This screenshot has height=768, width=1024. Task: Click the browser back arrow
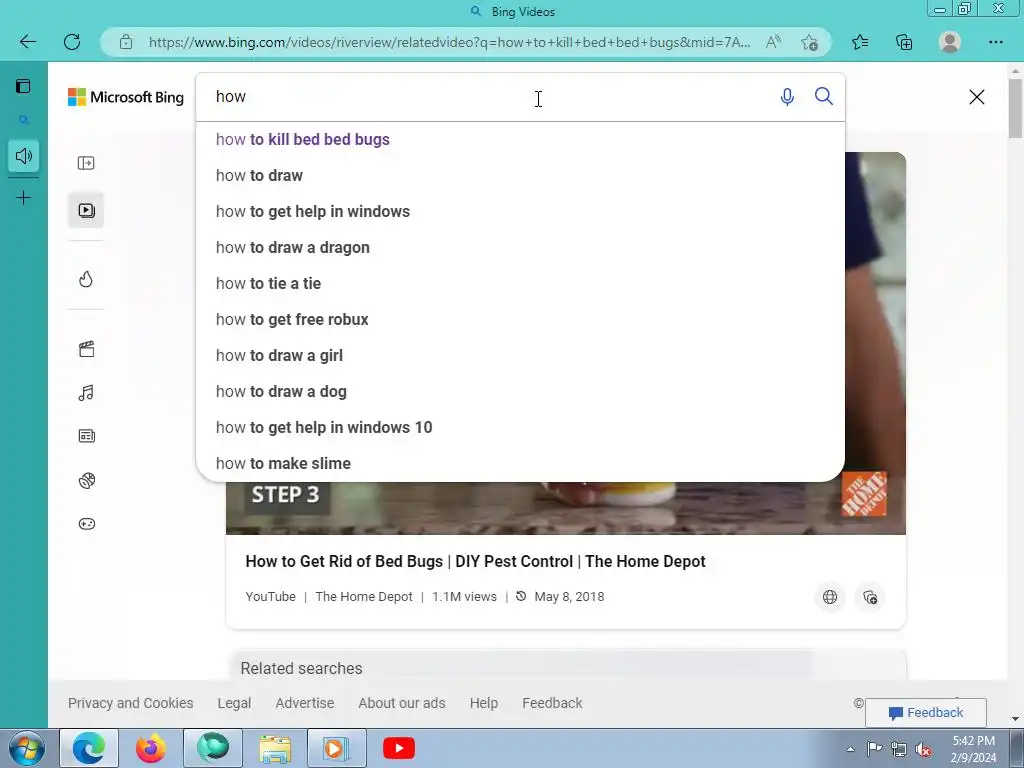[27, 42]
